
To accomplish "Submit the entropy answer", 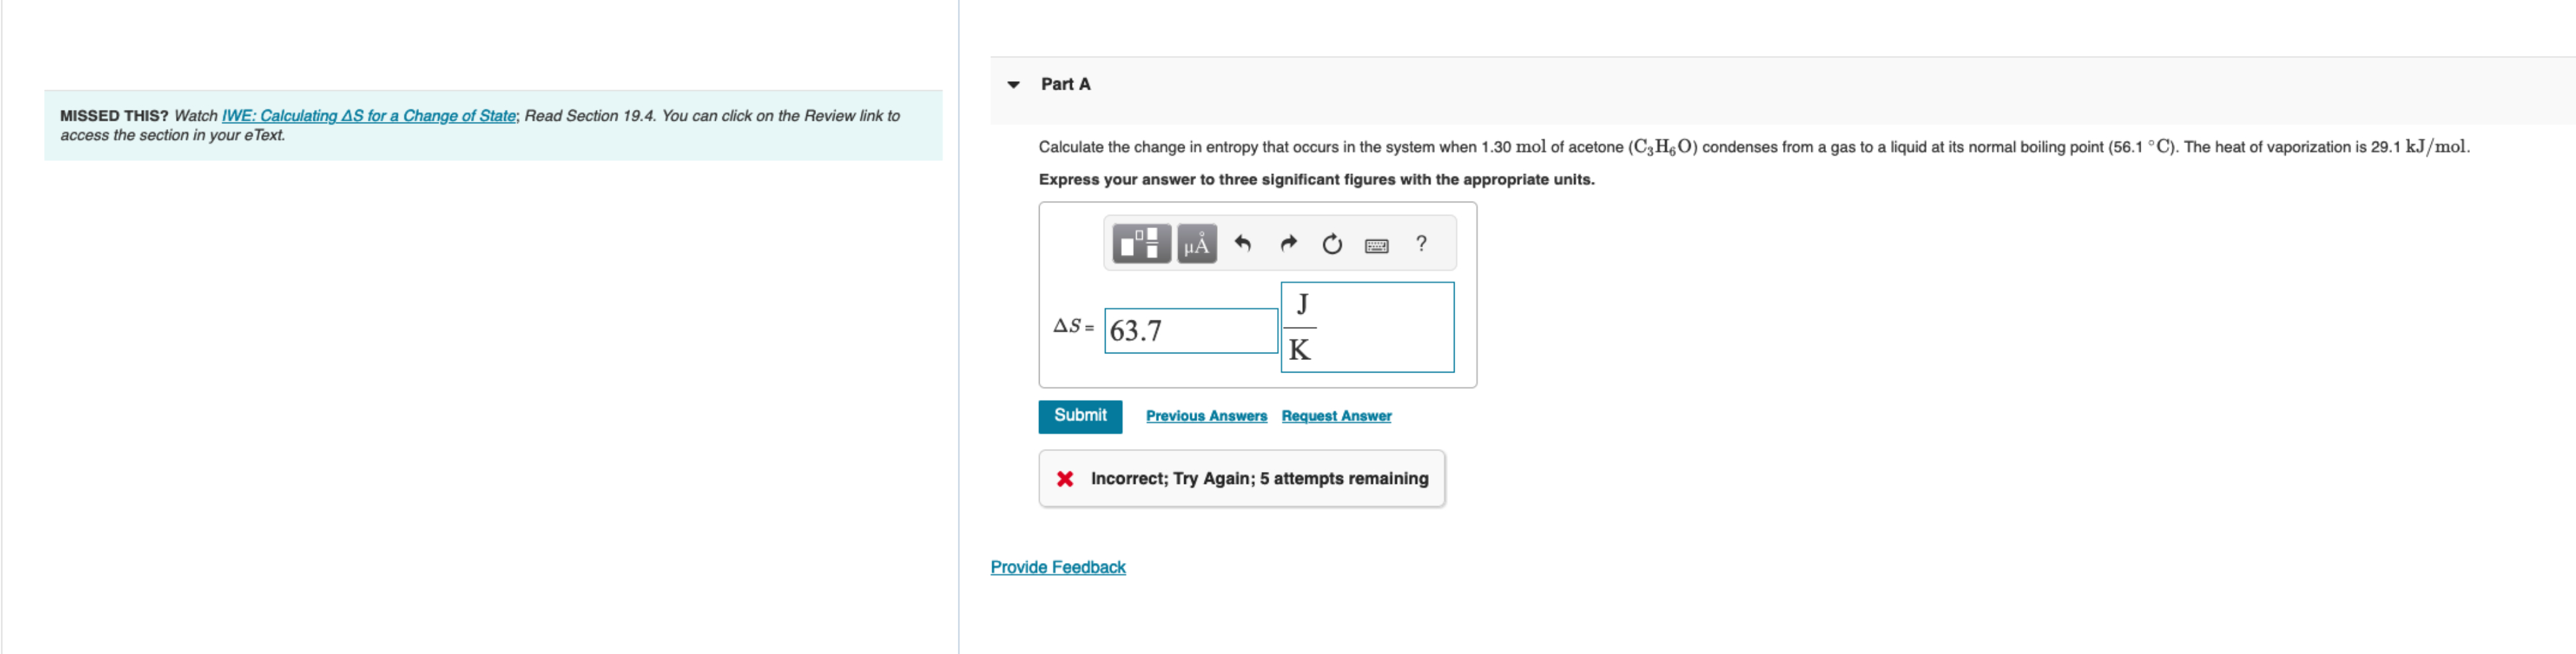I will [1079, 416].
